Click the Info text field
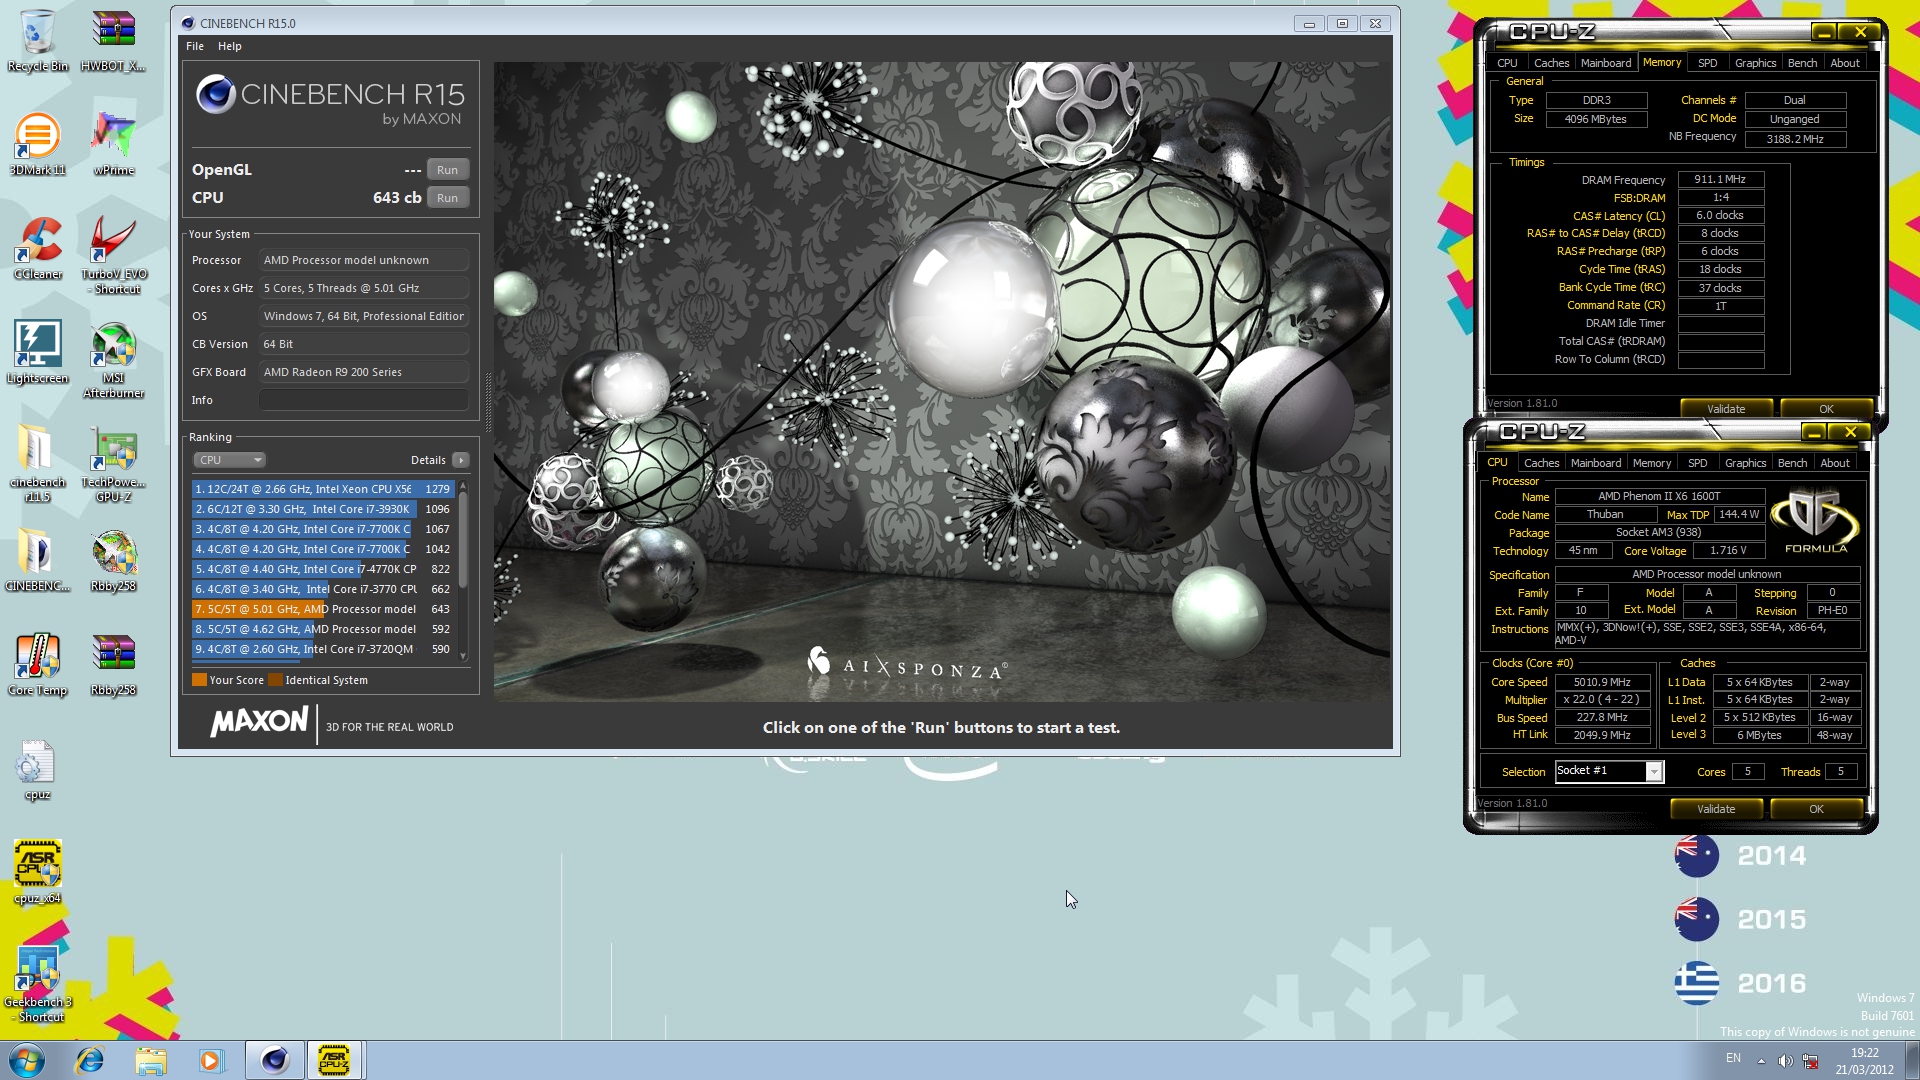 point(364,400)
